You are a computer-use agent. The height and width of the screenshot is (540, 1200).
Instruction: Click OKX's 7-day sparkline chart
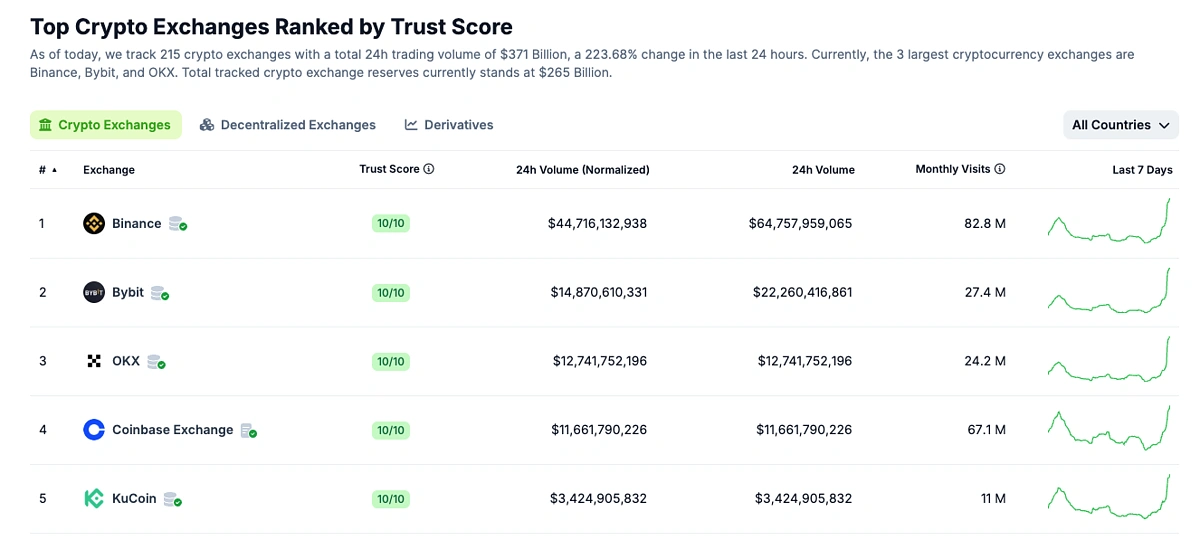(1109, 359)
